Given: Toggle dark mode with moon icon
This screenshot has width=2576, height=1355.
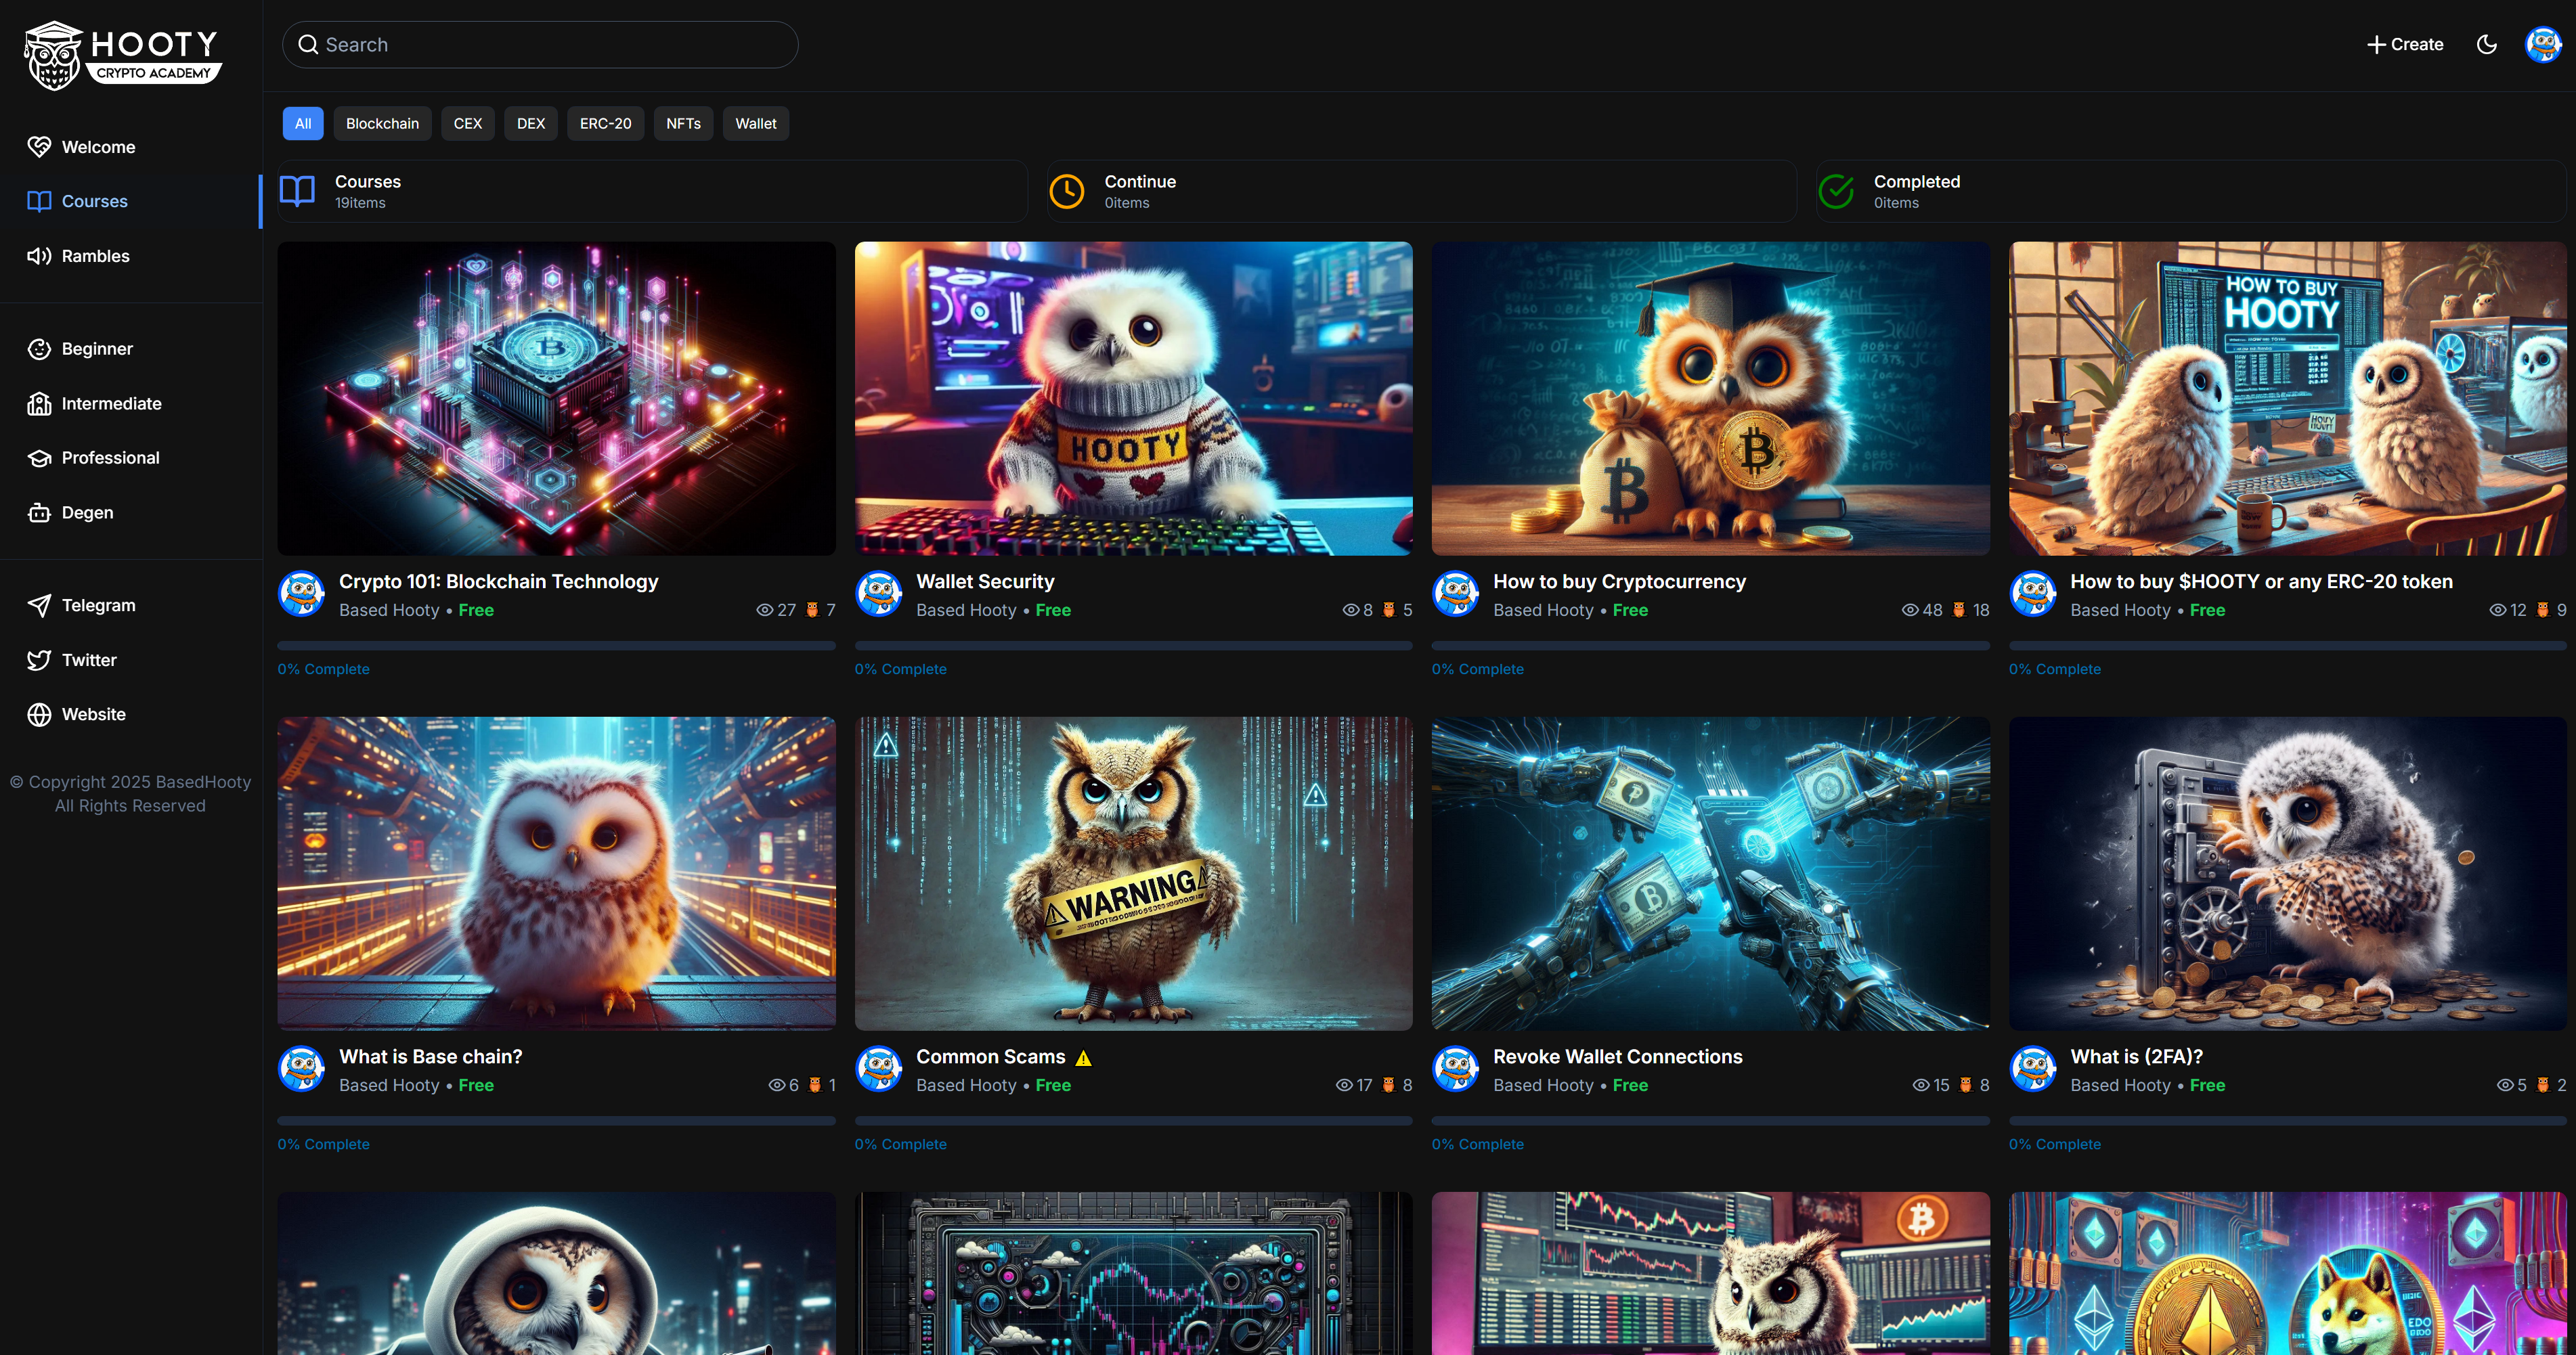Looking at the screenshot, I should [x=2486, y=45].
